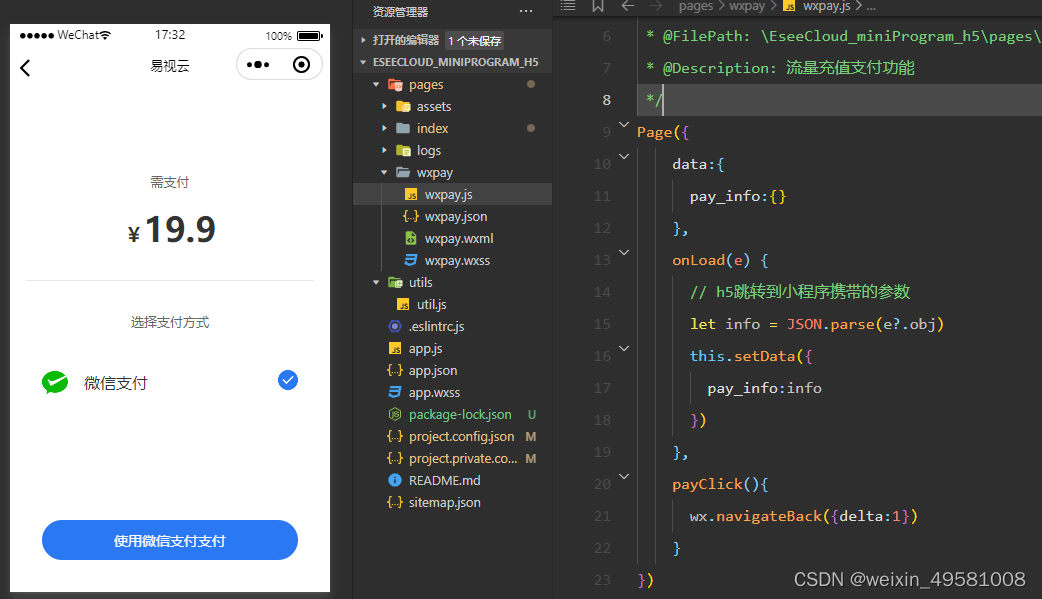The width and height of the screenshot is (1042, 599).
Task: Click the 资源管理器 panel title
Action: (x=400, y=11)
